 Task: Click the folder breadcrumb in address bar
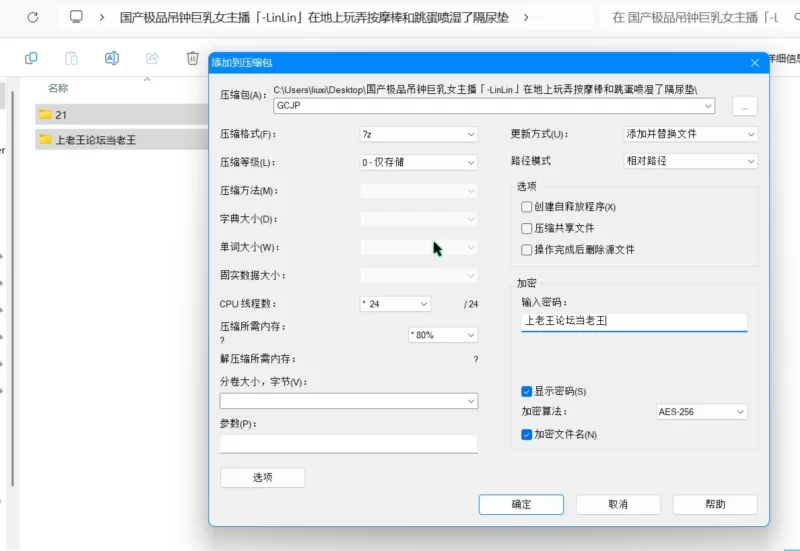click(x=314, y=17)
